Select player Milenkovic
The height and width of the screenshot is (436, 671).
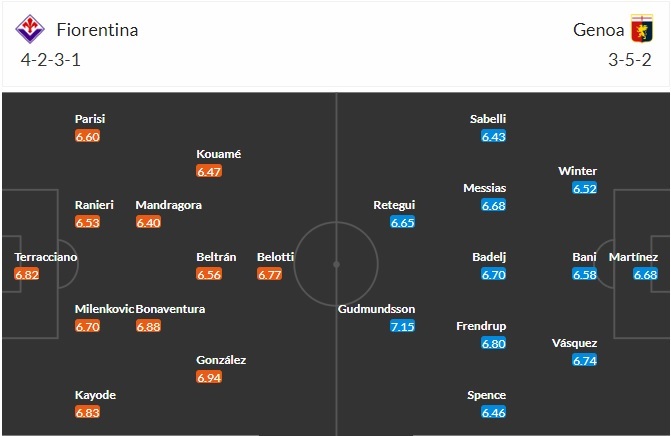point(104,309)
